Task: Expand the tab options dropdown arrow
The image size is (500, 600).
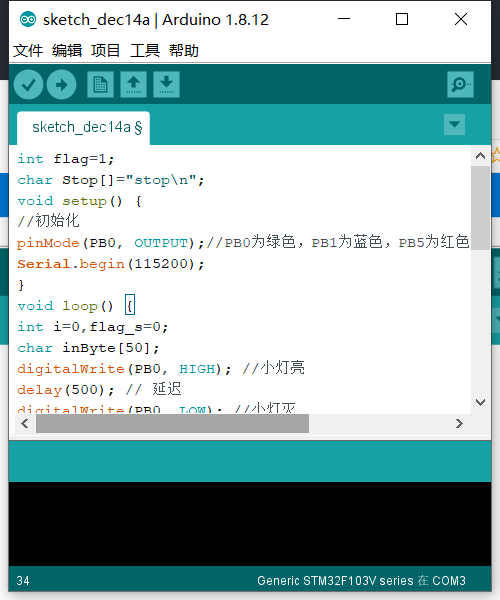Action: click(454, 124)
